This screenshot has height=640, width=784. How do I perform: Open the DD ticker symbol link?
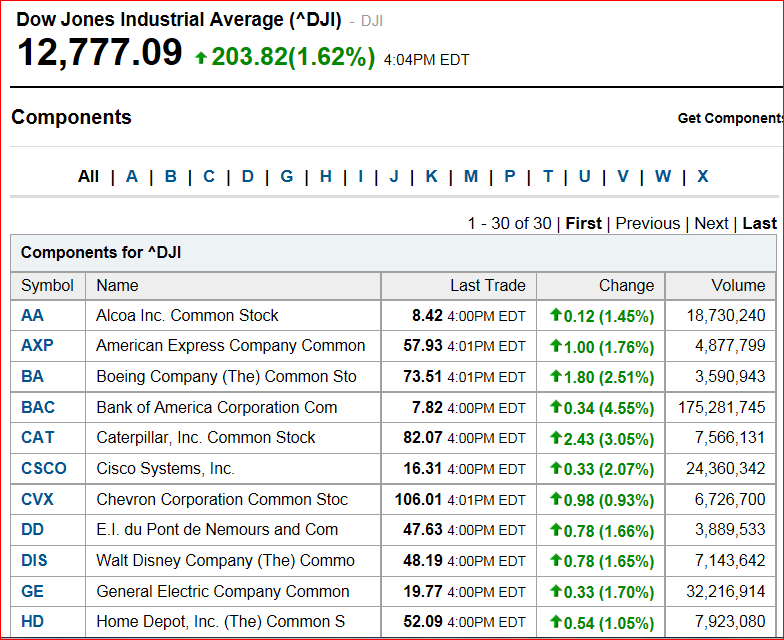coord(32,530)
